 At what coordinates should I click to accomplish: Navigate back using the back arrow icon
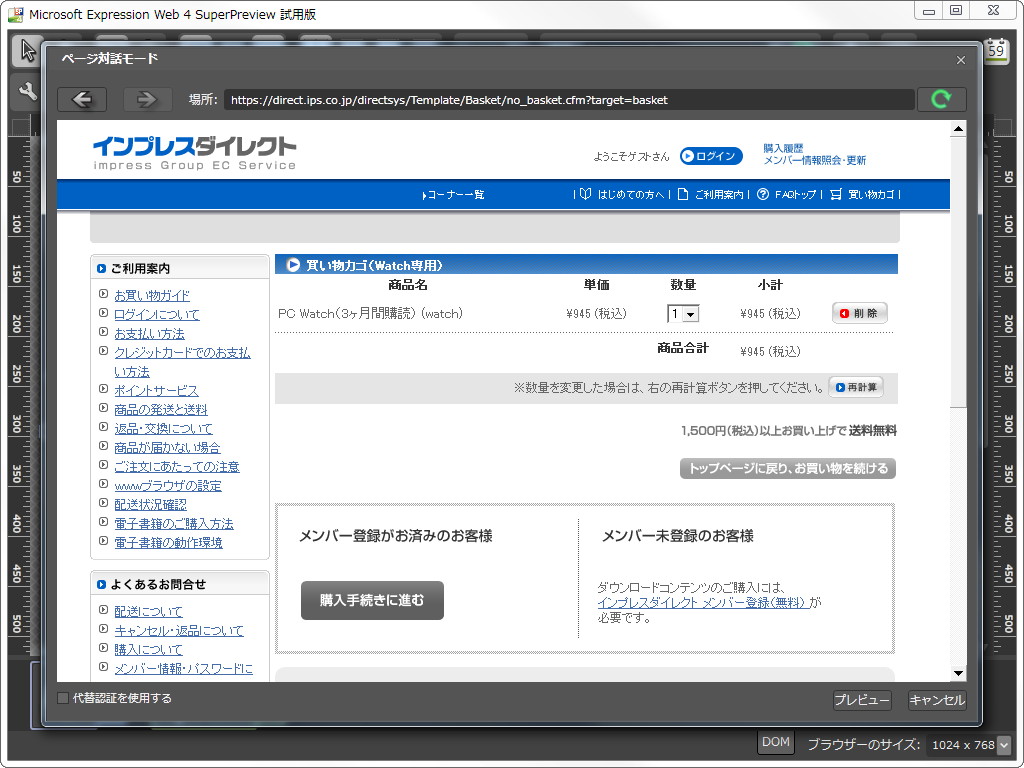[x=81, y=99]
